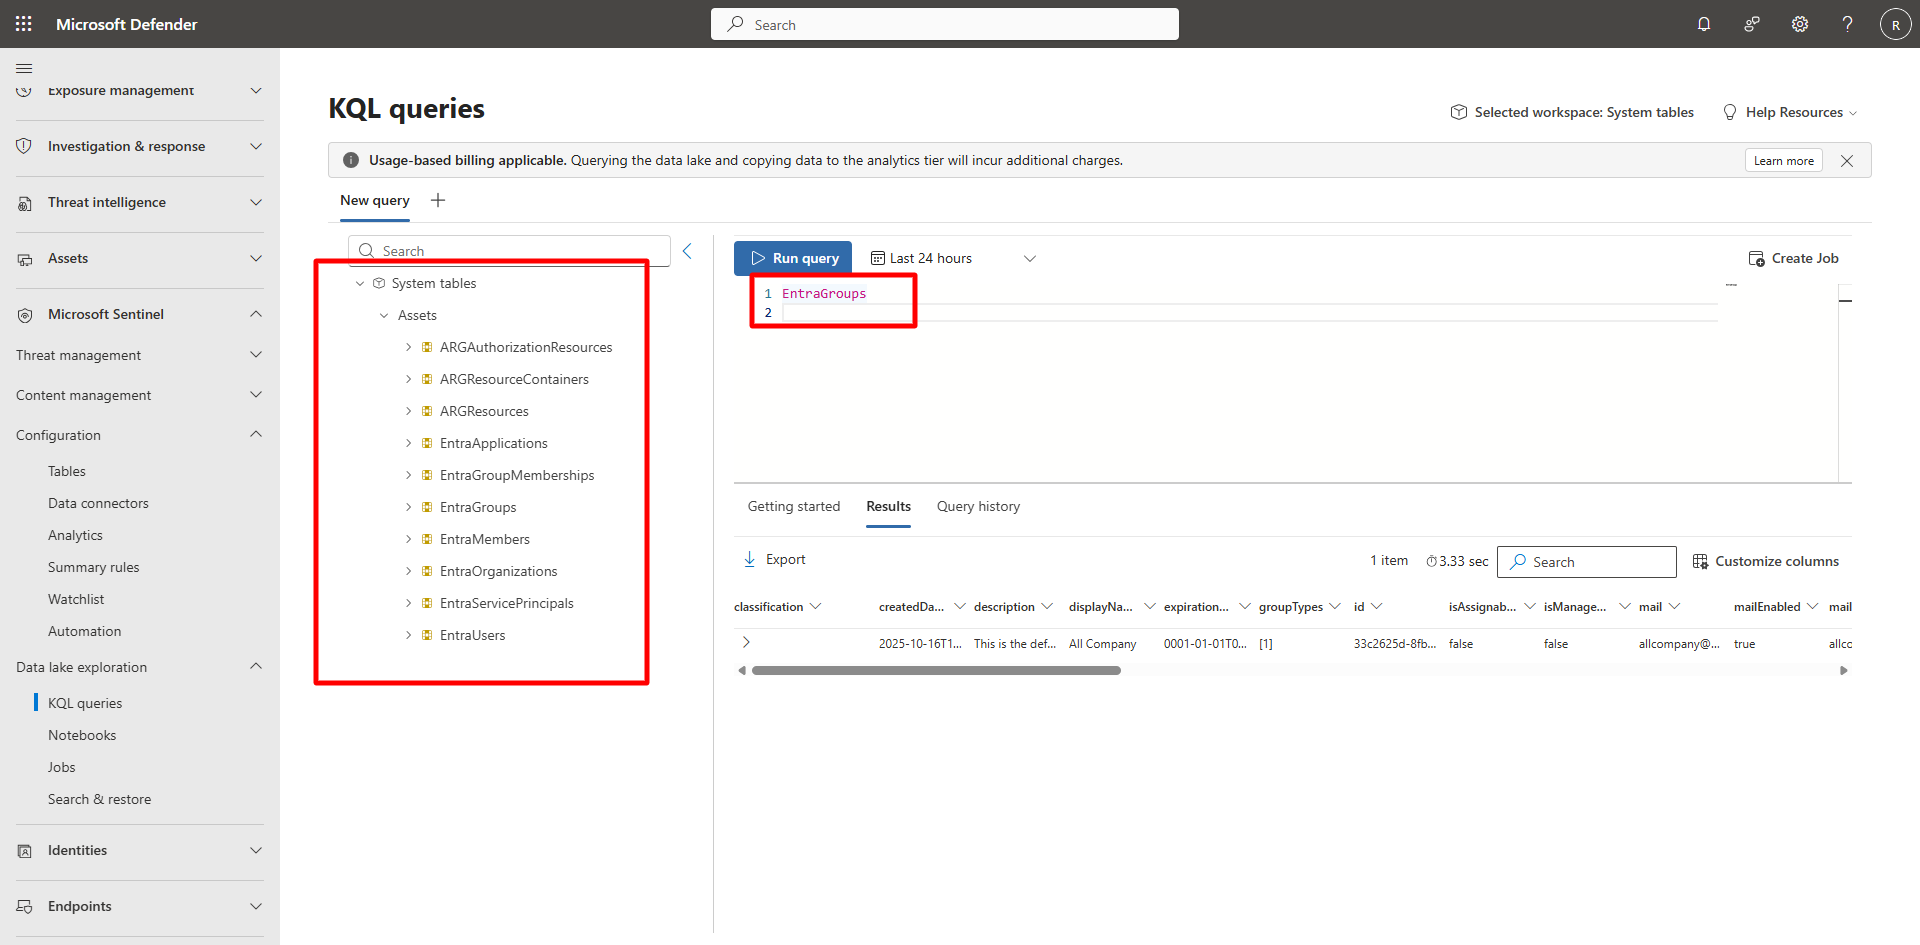1920x945 pixels.
Task: Collapse the System tables tree node
Action: [360, 284]
